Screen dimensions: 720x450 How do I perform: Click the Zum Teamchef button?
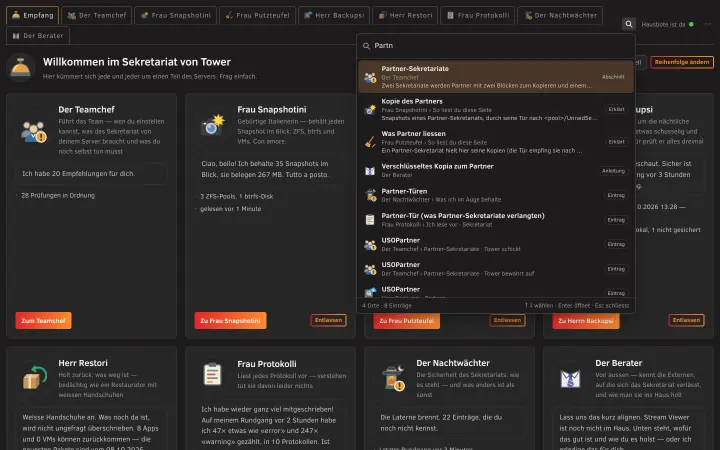[x=43, y=321]
